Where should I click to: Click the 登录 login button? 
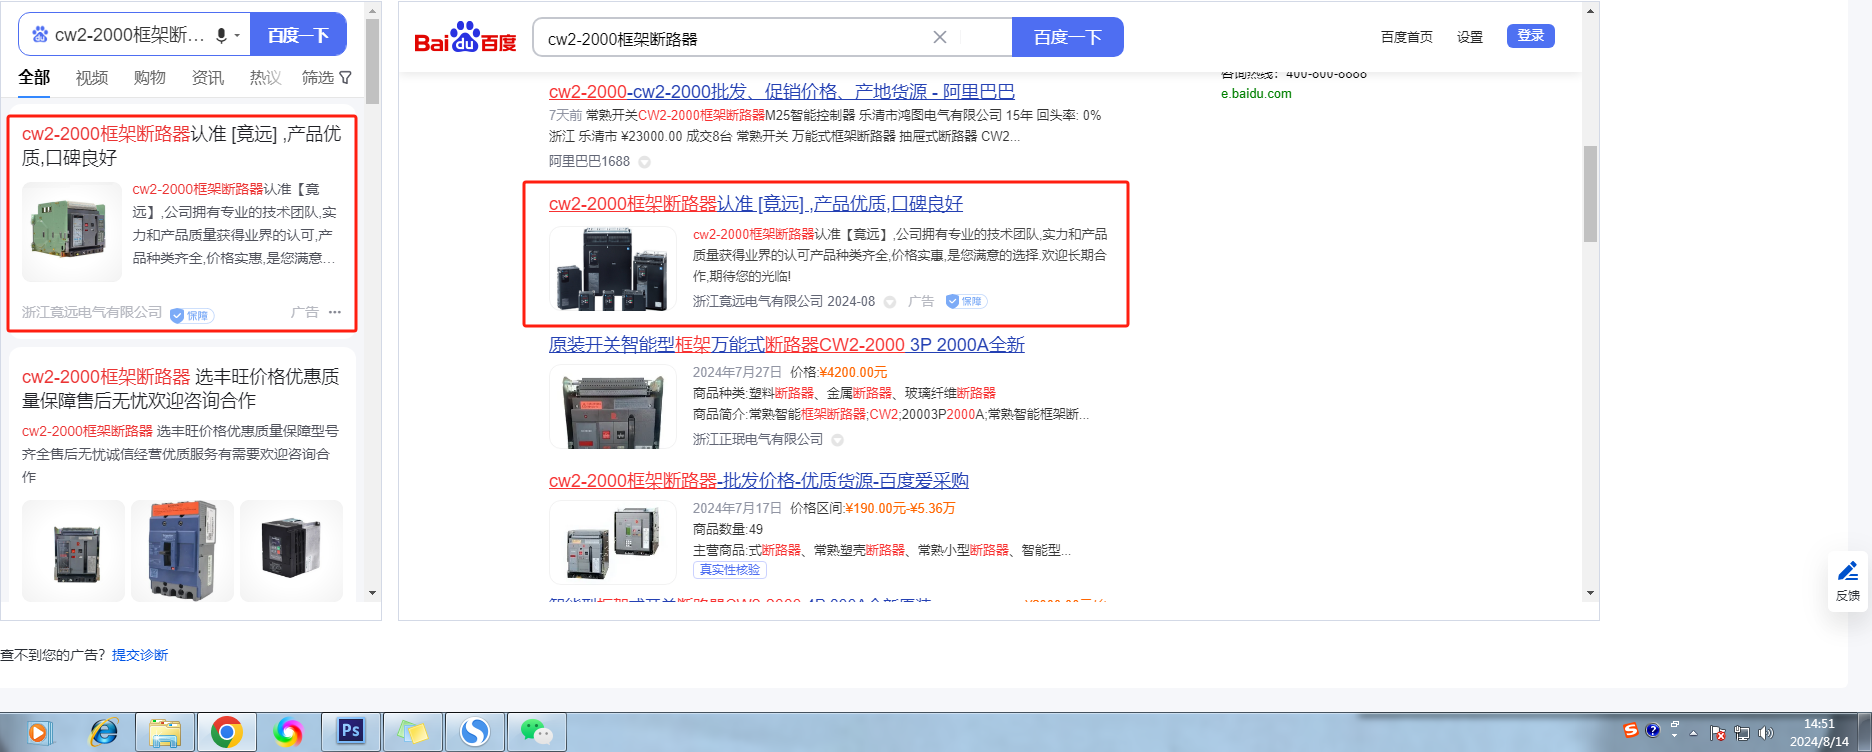(1531, 36)
